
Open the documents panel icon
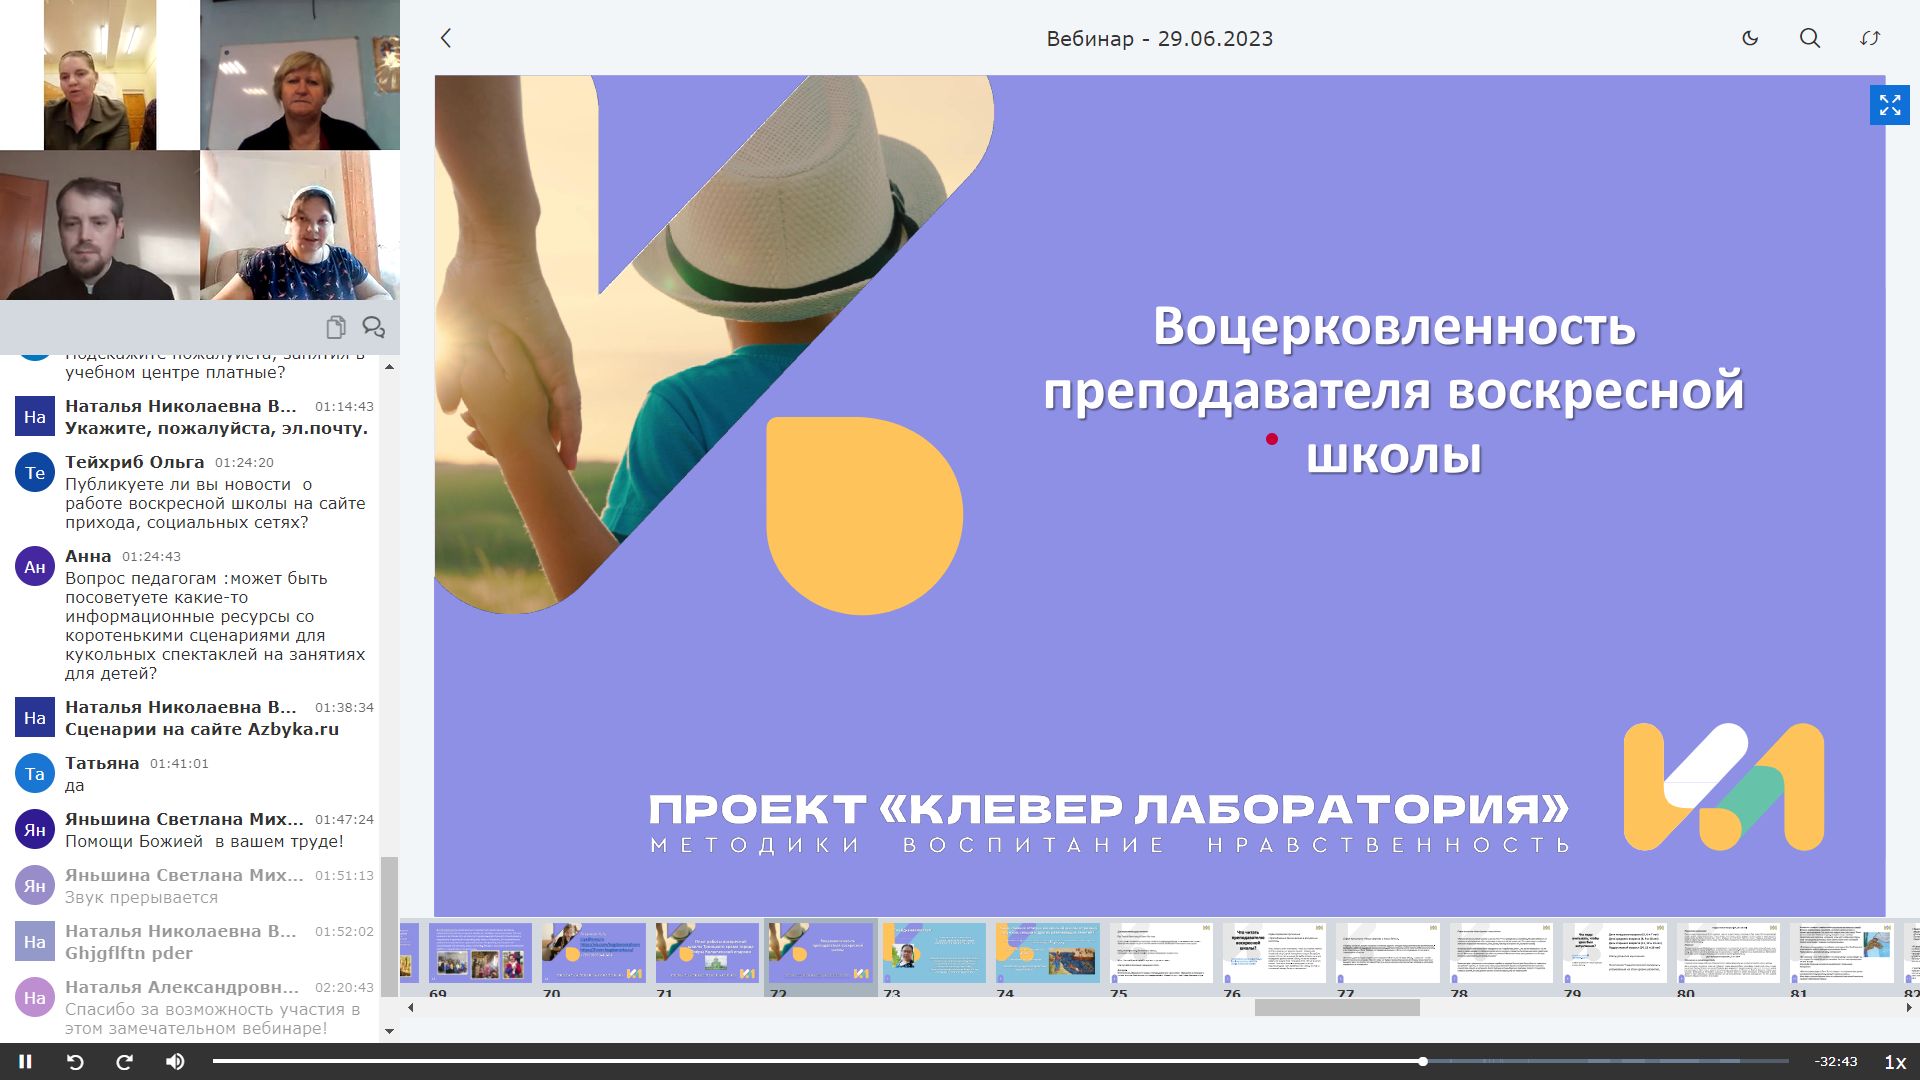(336, 327)
